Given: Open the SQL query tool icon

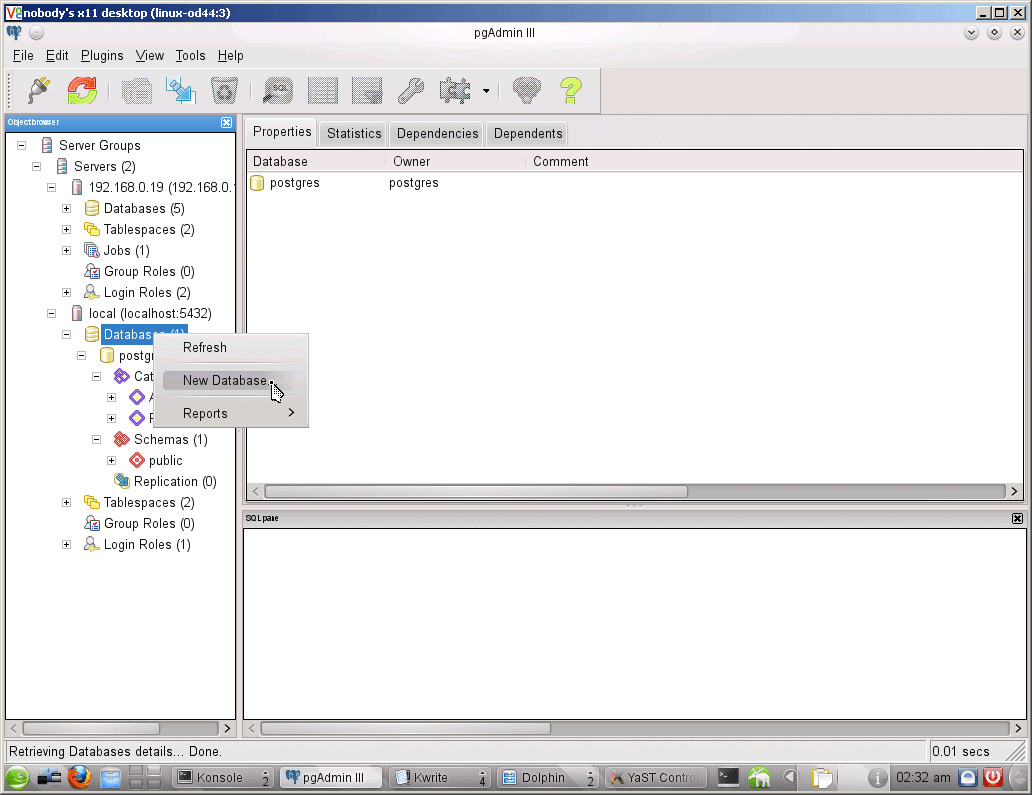Looking at the screenshot, I should coord(278,90).
